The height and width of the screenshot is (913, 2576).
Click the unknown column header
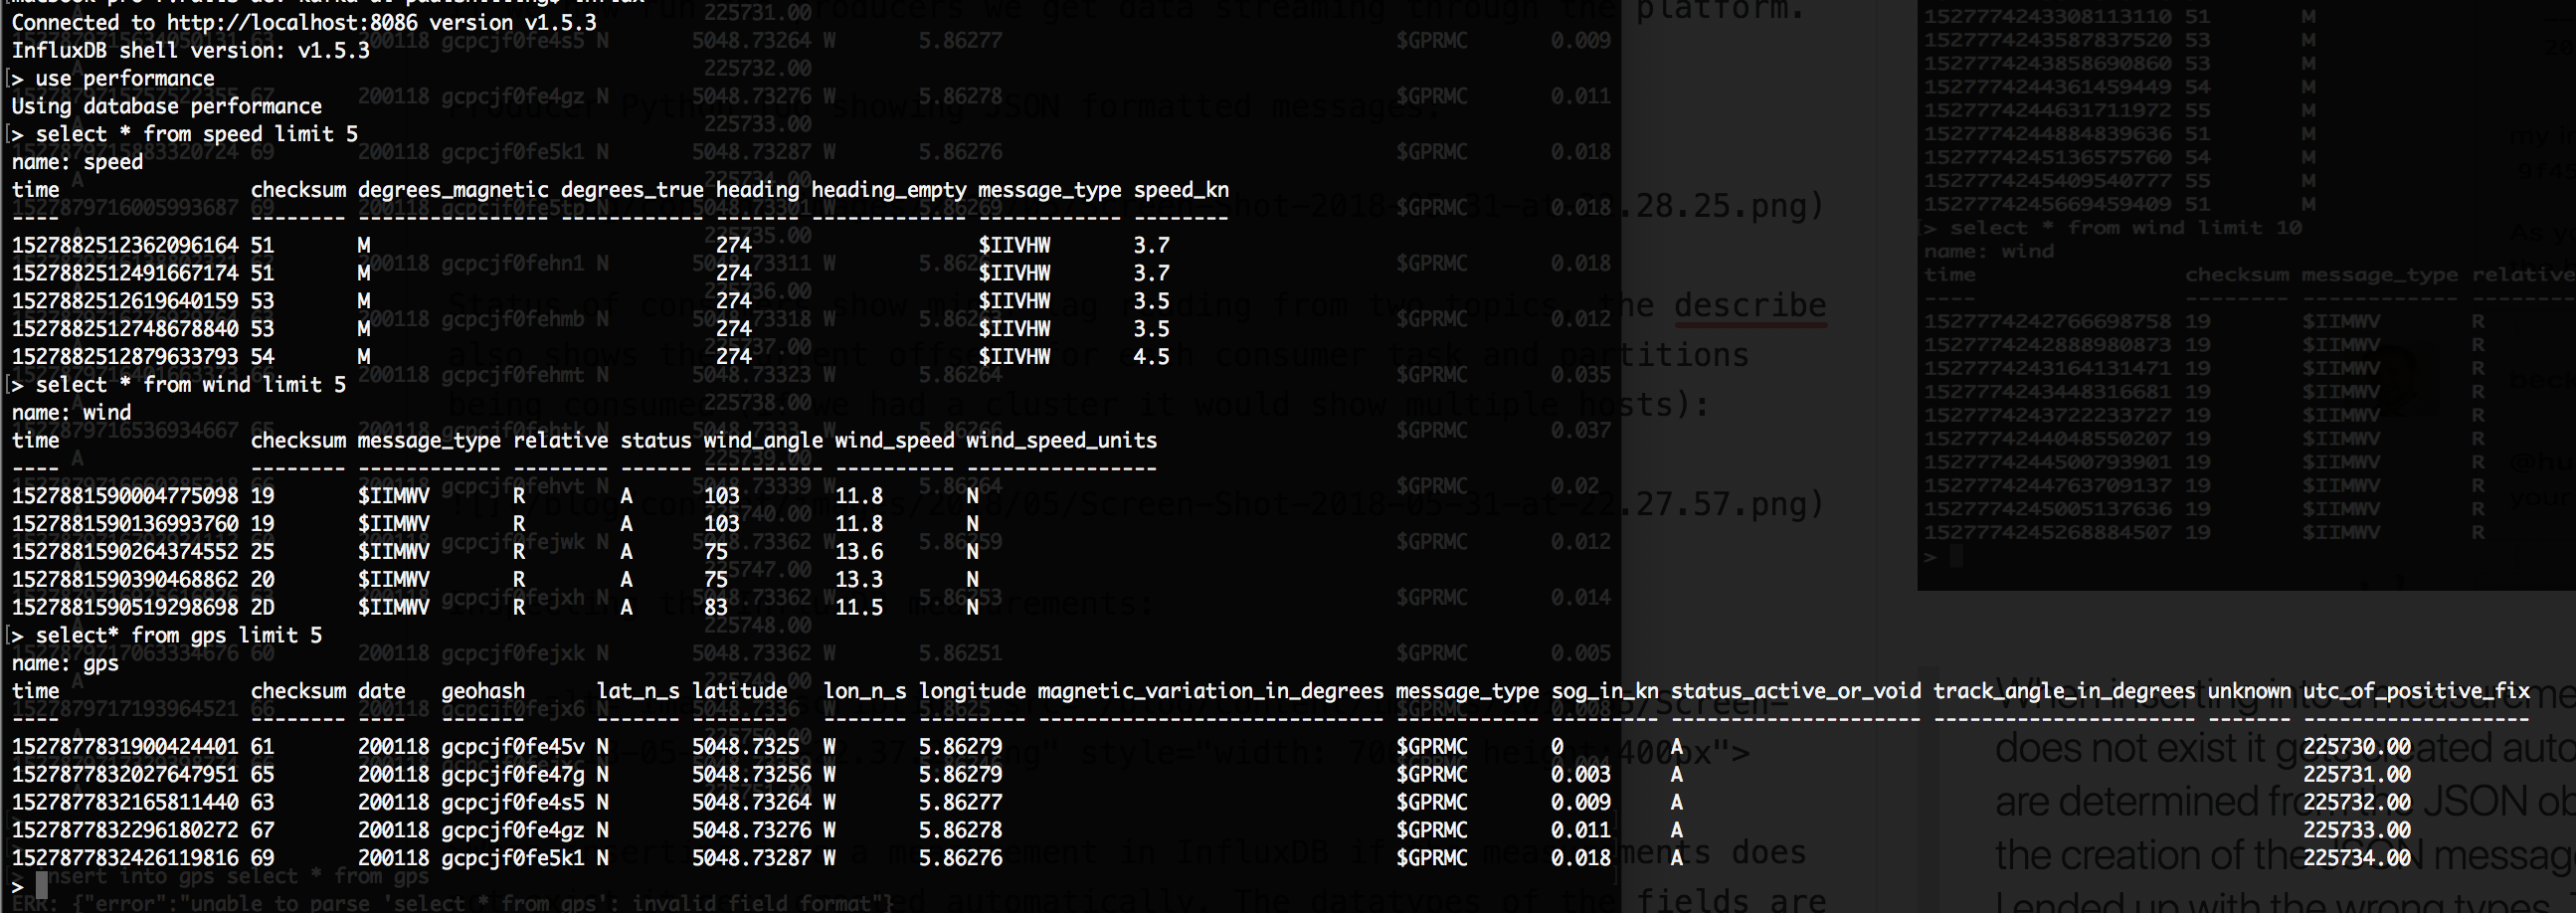[x=2249, y=691]
